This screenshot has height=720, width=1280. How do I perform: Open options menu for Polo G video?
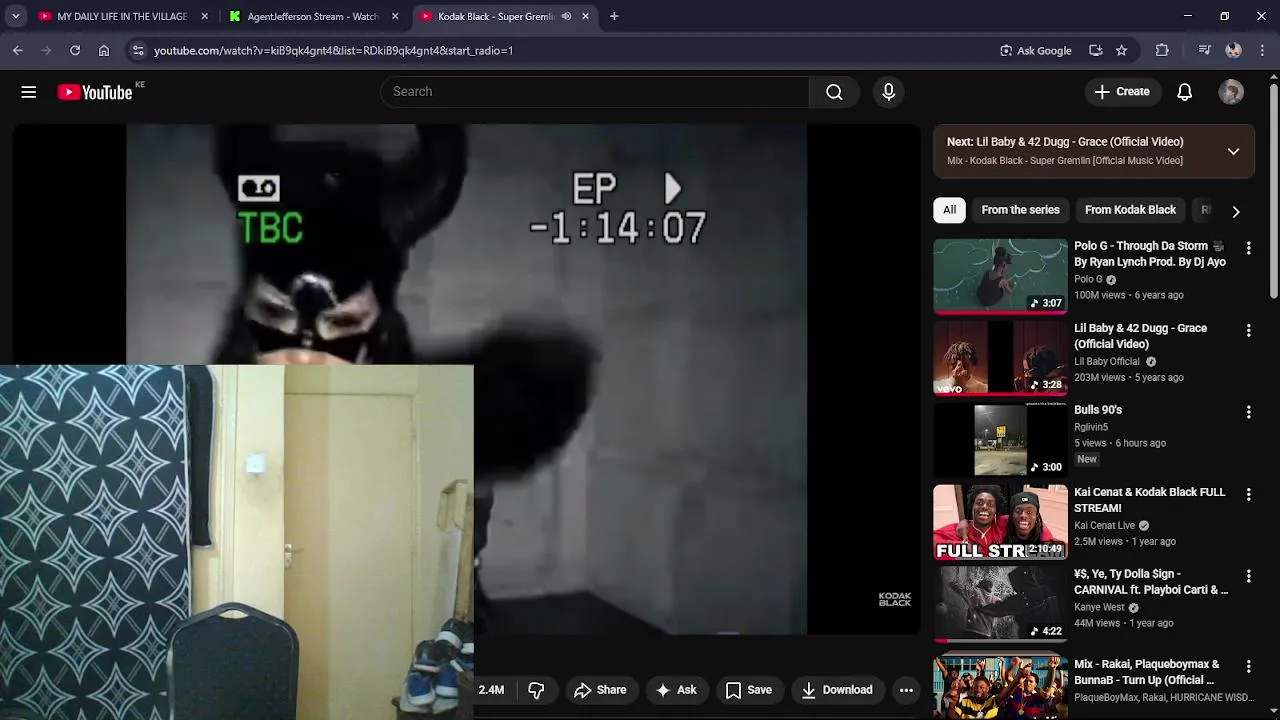pyautogui.click(x=1248, y=247)
